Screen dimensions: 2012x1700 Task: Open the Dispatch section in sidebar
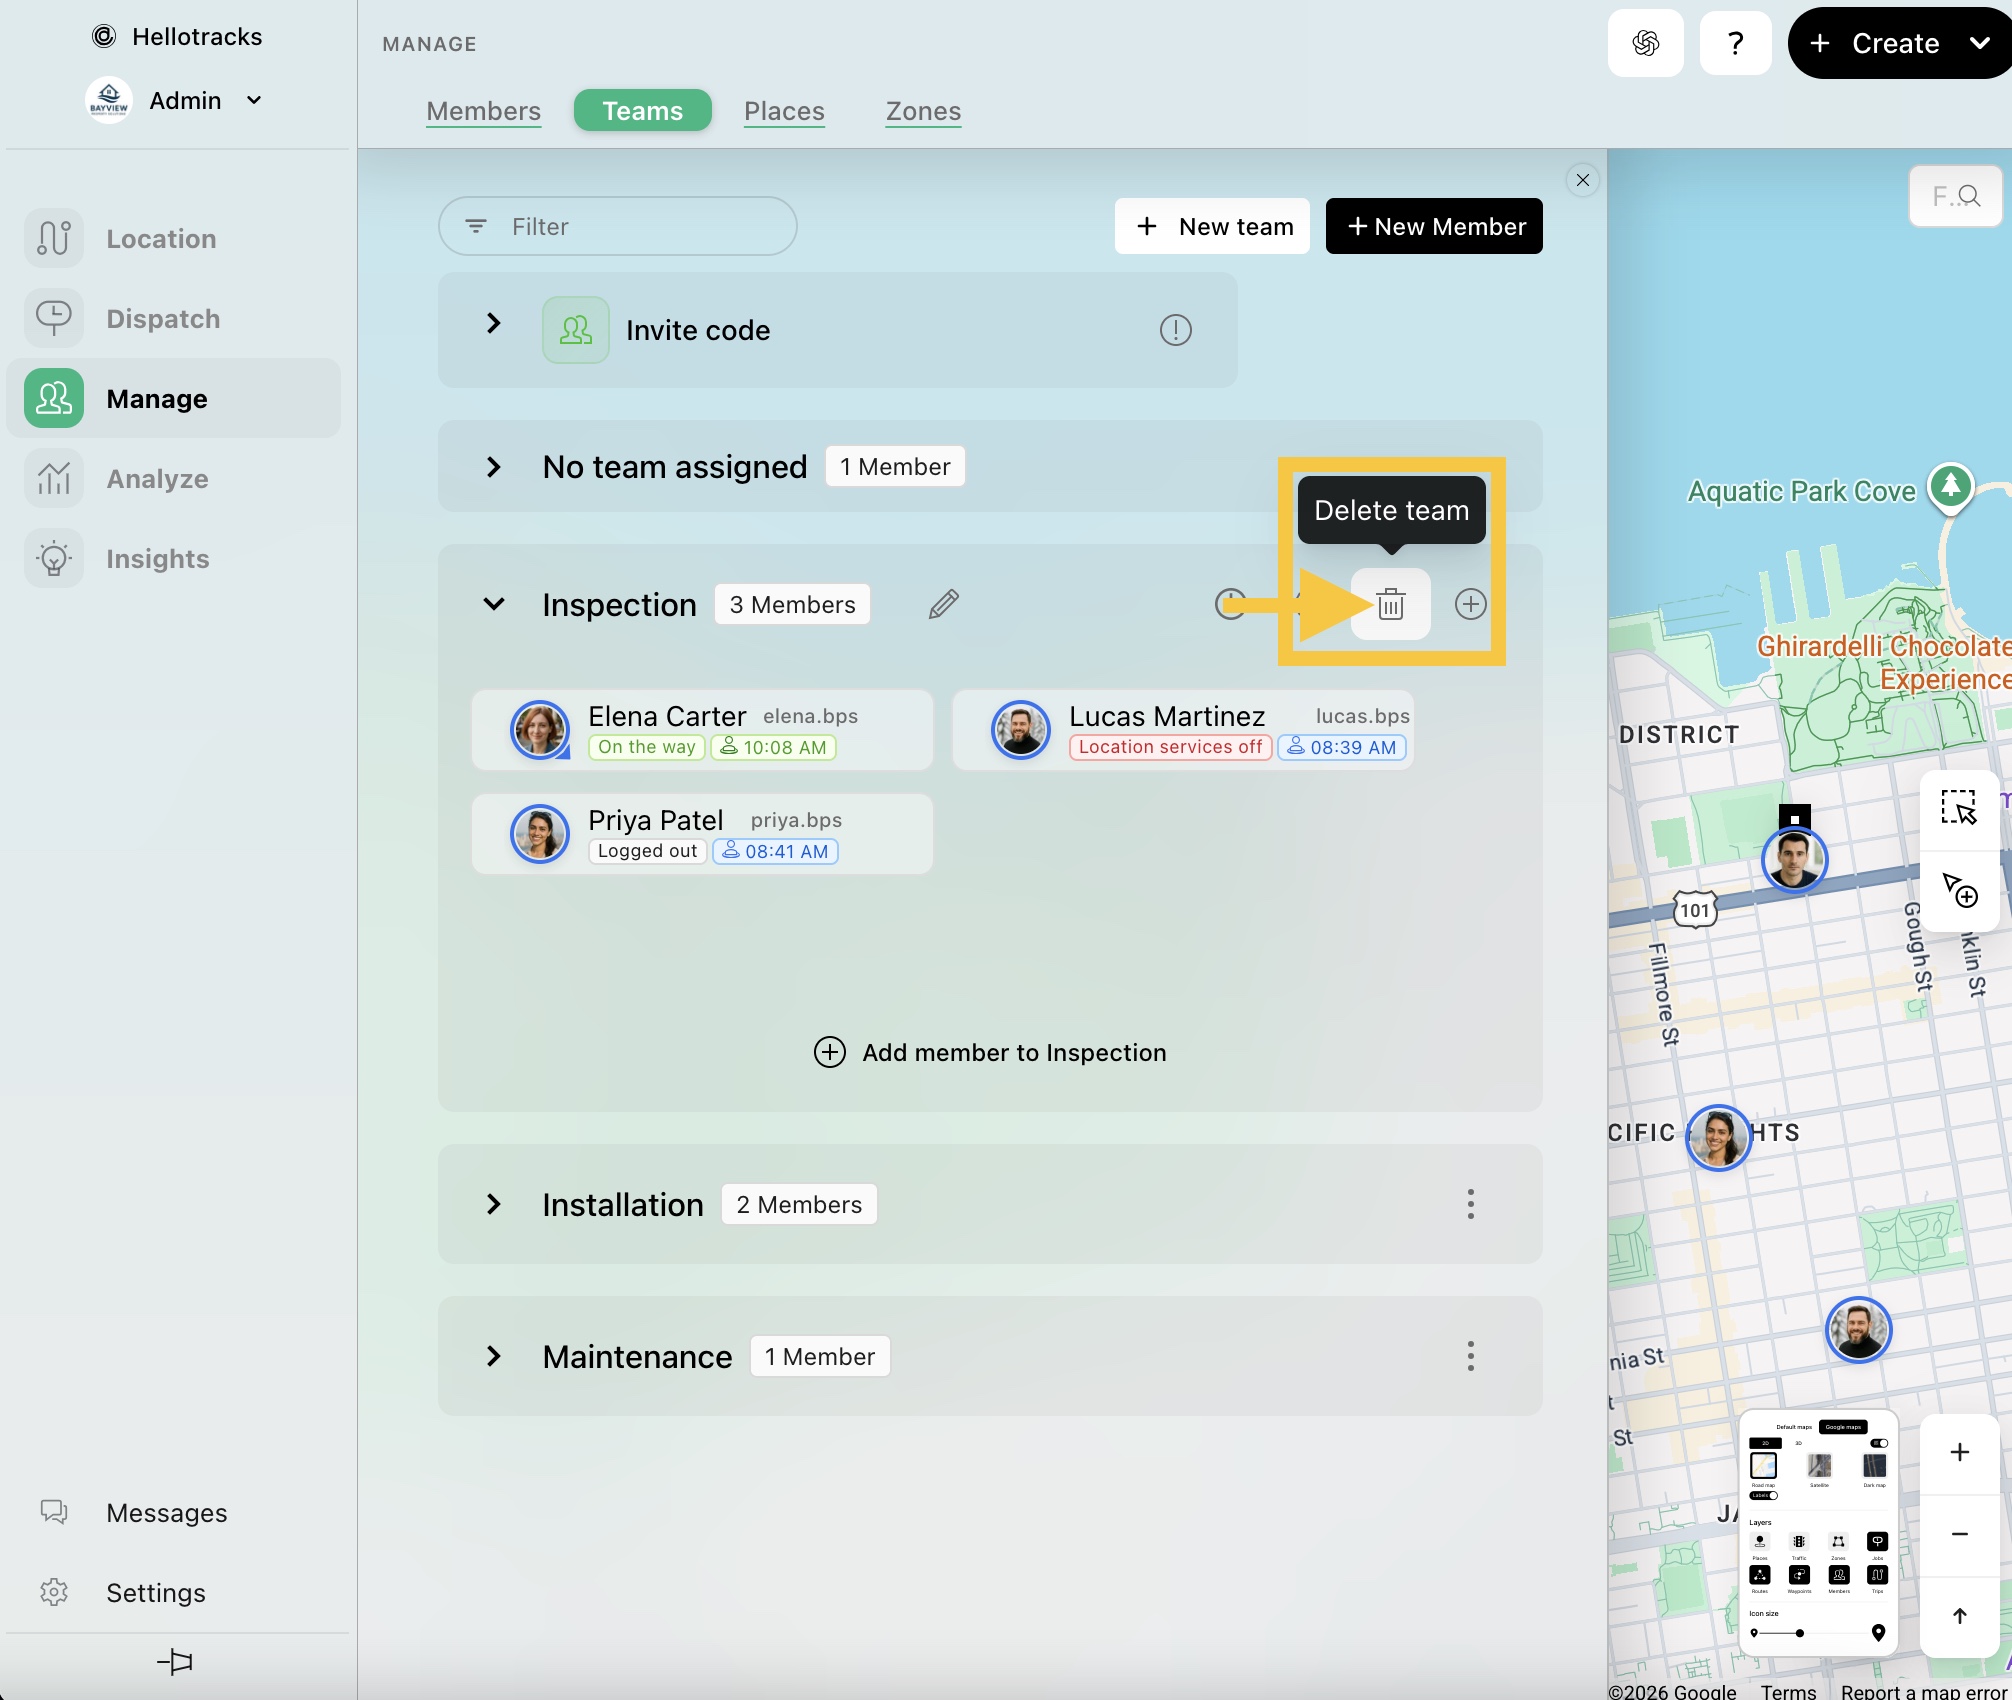click(163, 319)
